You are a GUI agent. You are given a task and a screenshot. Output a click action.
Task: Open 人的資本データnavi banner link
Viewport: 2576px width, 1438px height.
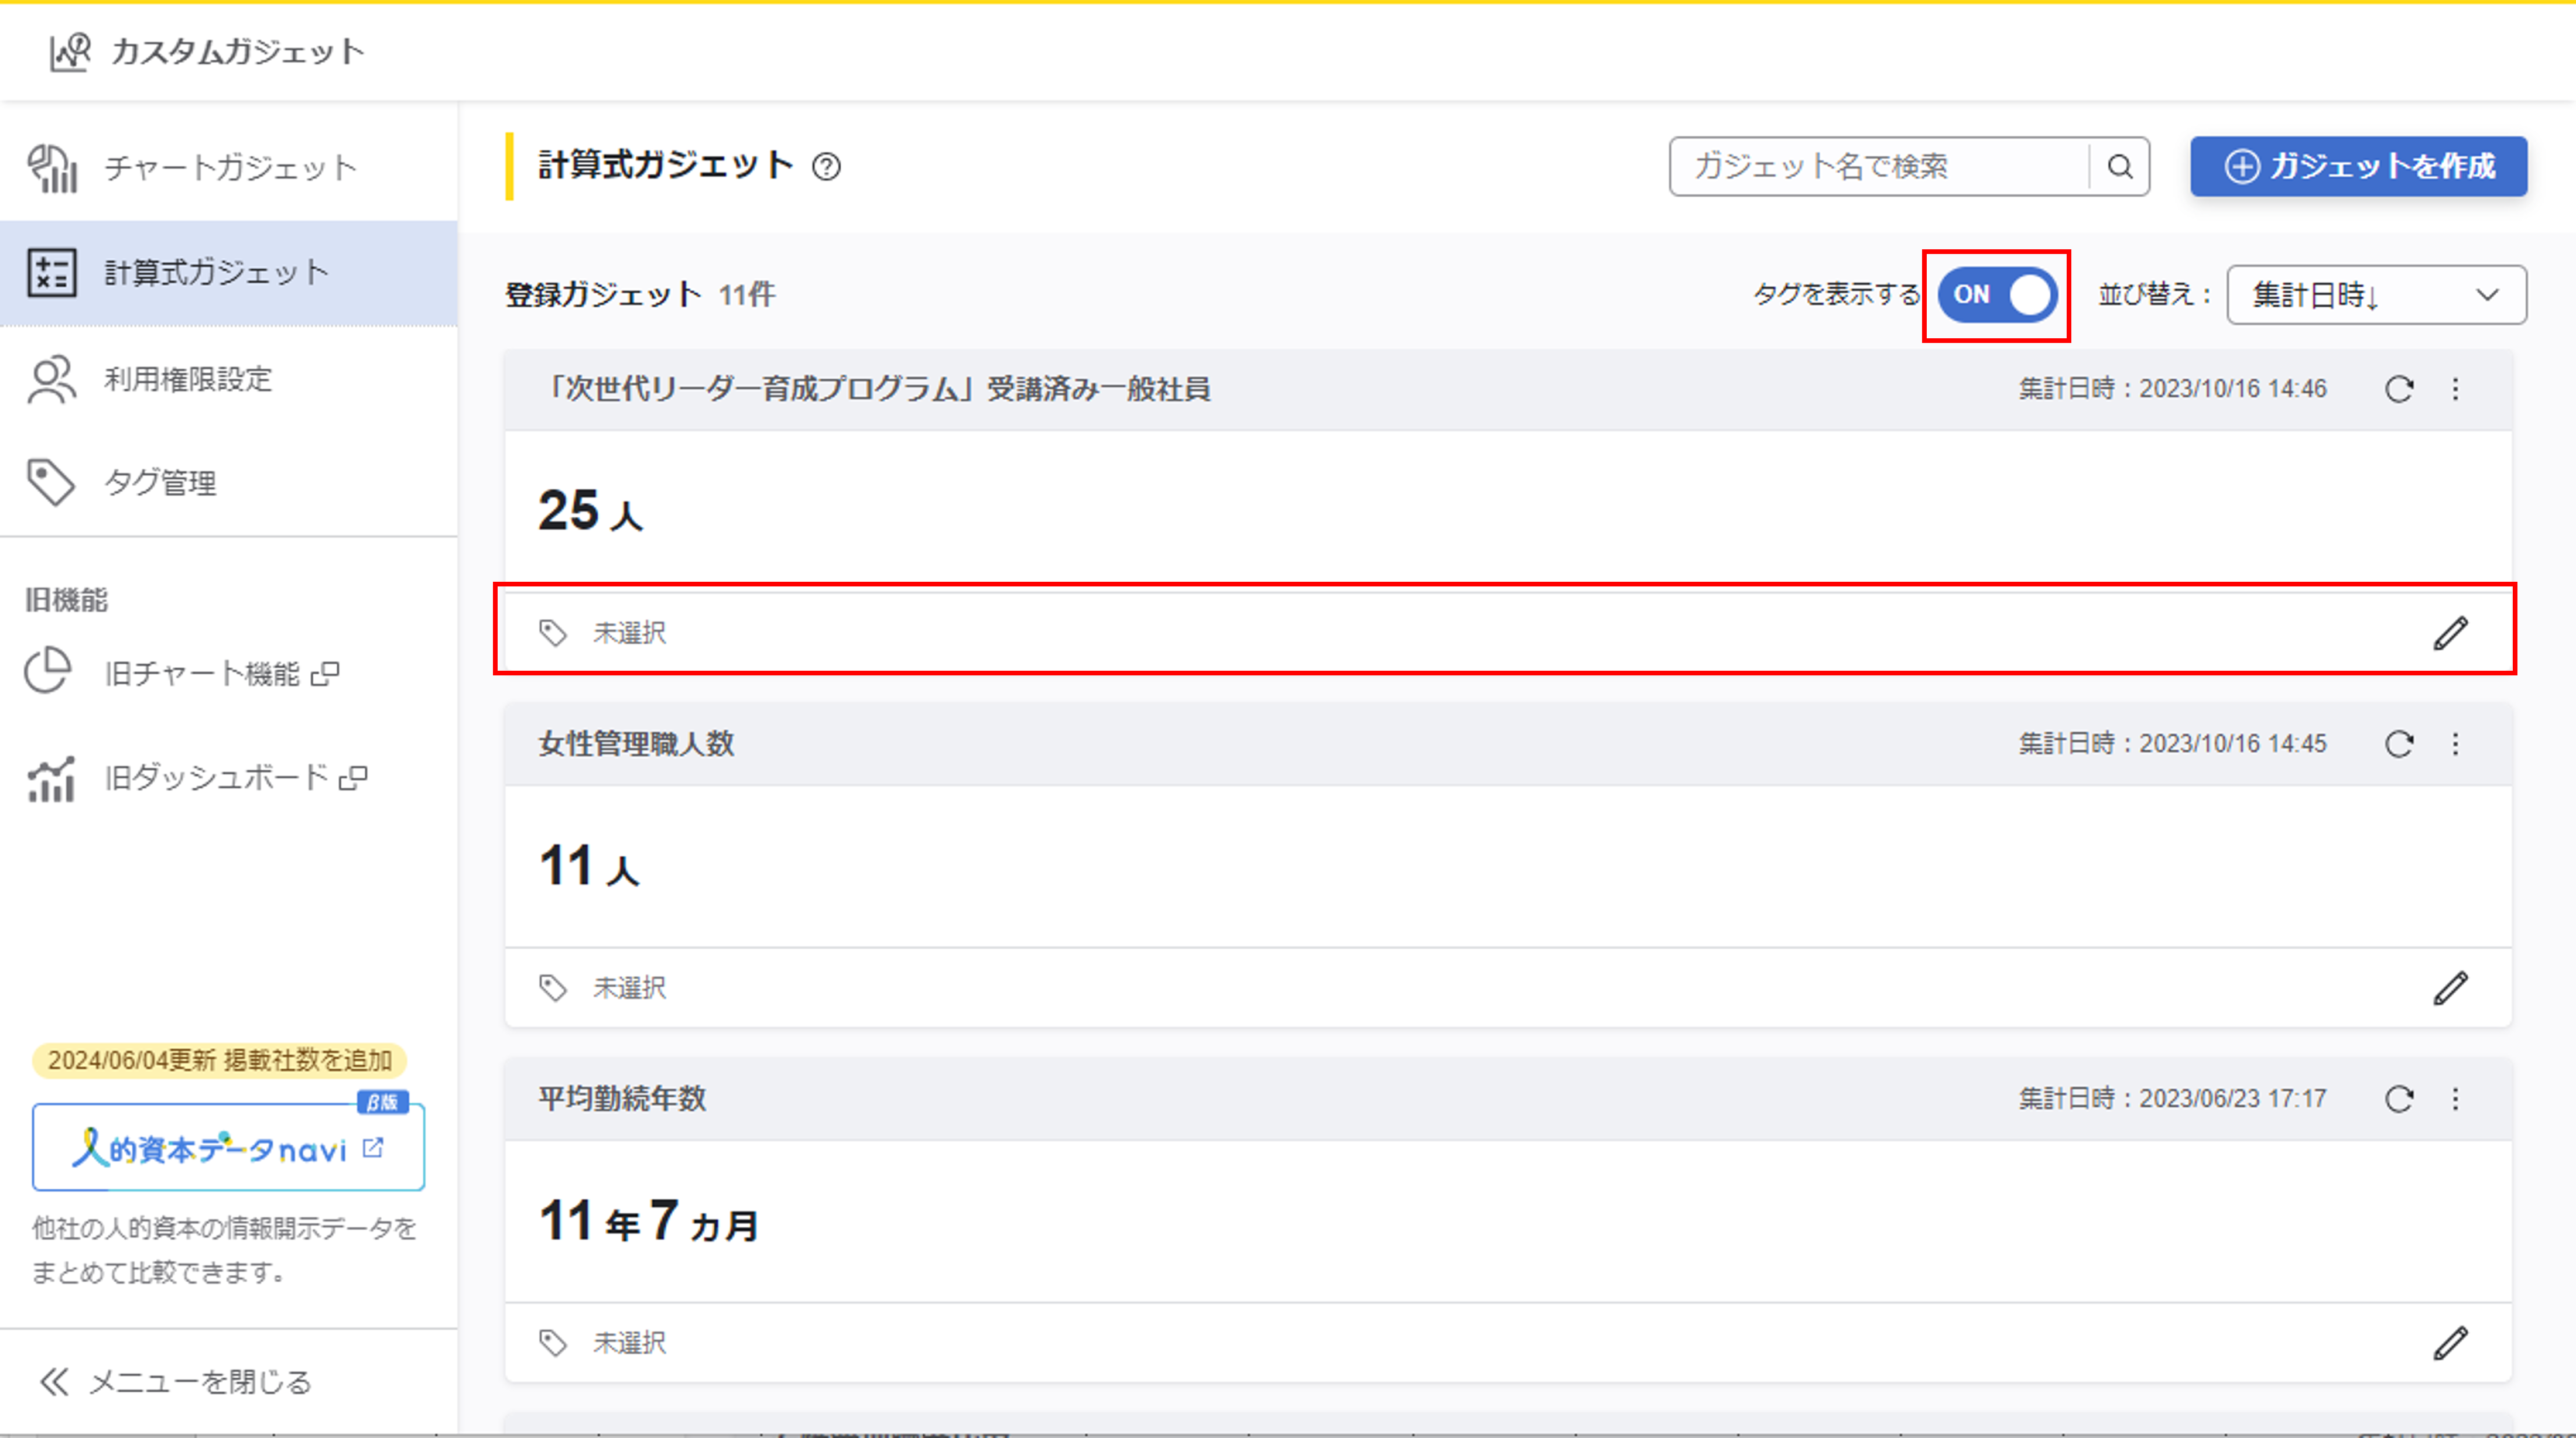[x=228, y=1148]
